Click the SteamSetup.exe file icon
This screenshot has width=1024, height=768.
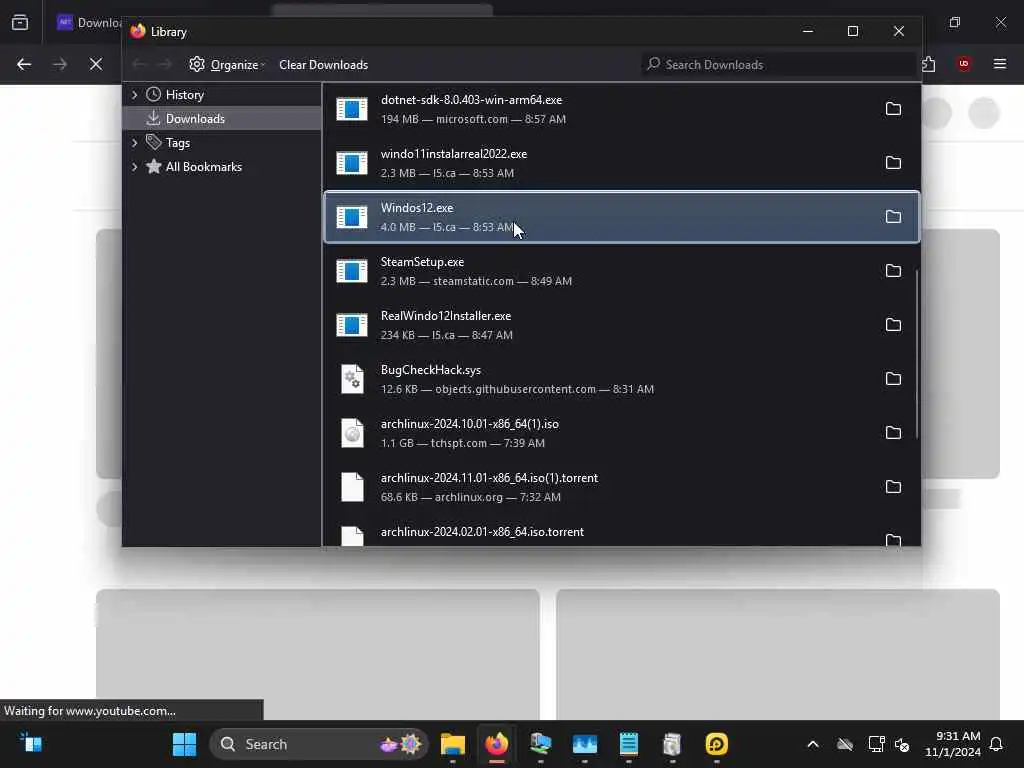coord(352,271)
